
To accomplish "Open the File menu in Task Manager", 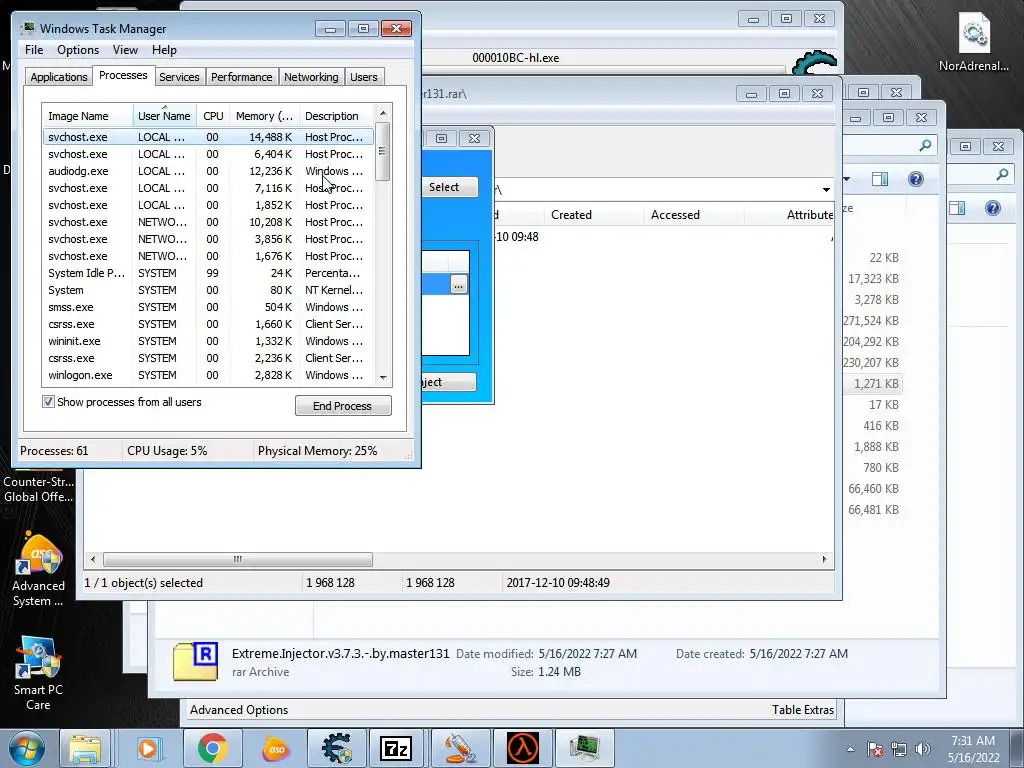I will pos(34,50).
